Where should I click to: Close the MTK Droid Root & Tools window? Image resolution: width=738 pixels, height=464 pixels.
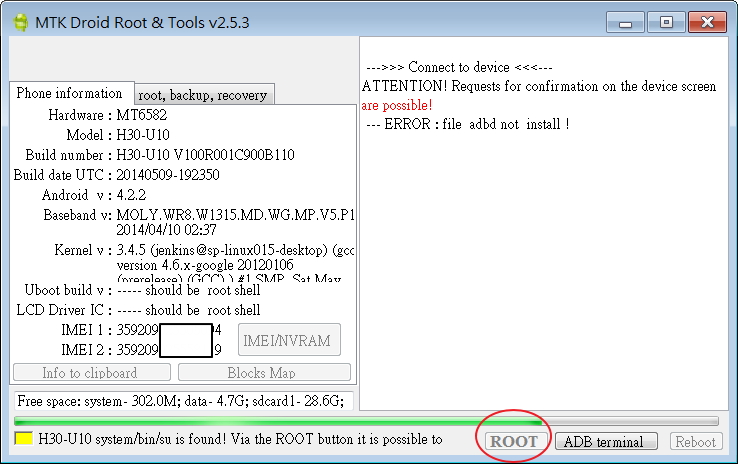click(707, 23)
